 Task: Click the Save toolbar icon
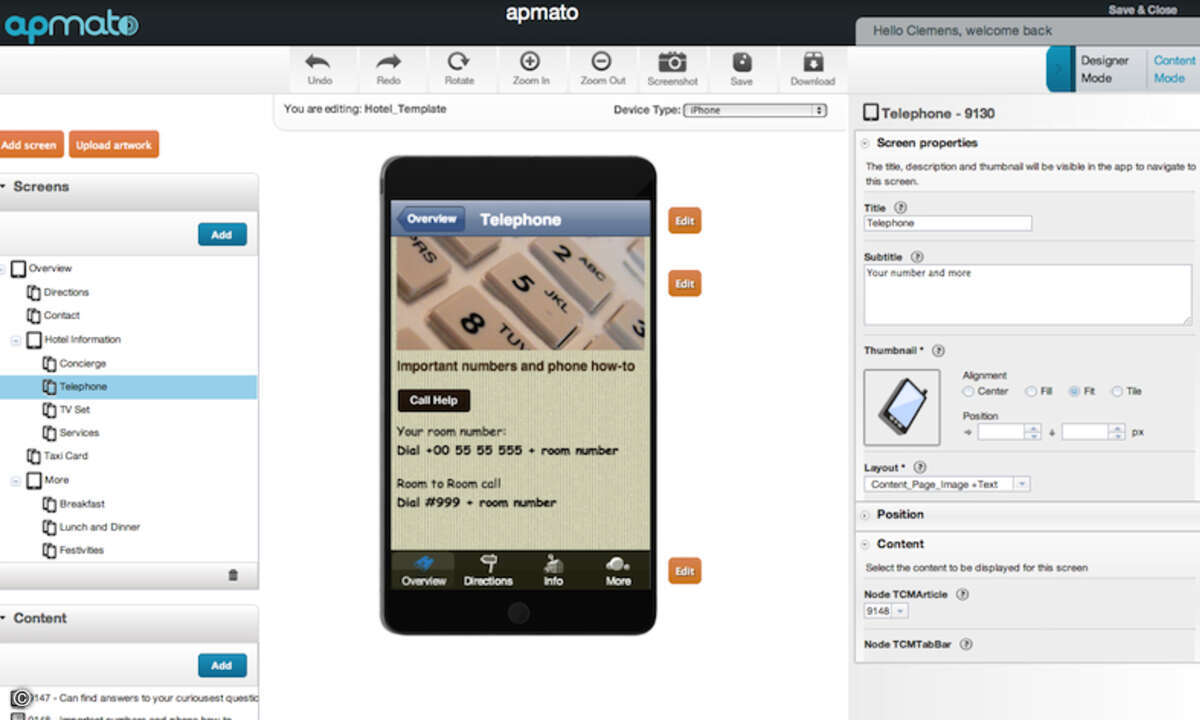pyautogui.click(x=741, y=69)
